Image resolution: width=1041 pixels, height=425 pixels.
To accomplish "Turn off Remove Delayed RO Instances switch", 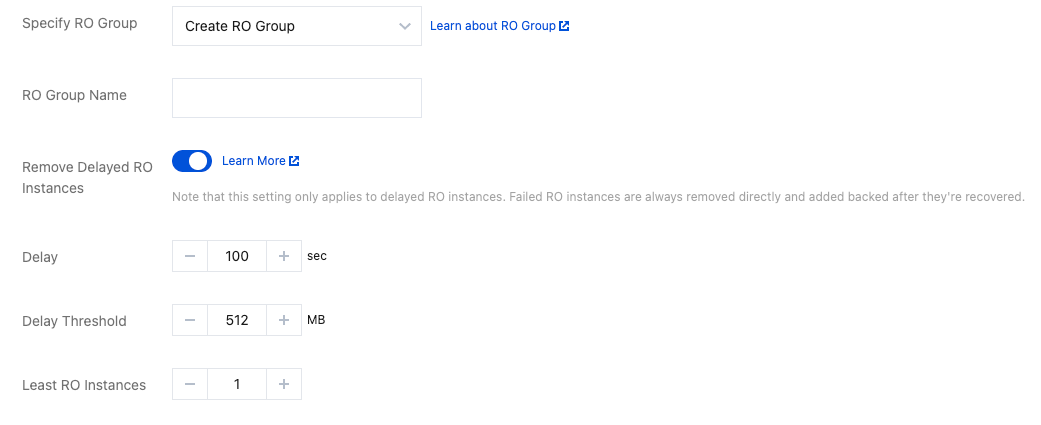I will [192, 161].
